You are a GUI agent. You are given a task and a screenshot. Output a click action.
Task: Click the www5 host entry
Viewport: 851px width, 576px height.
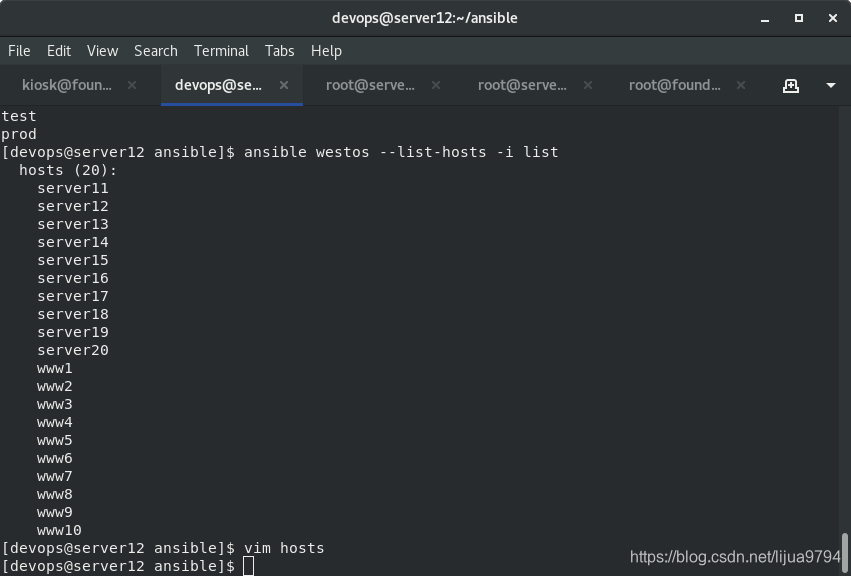54,440
